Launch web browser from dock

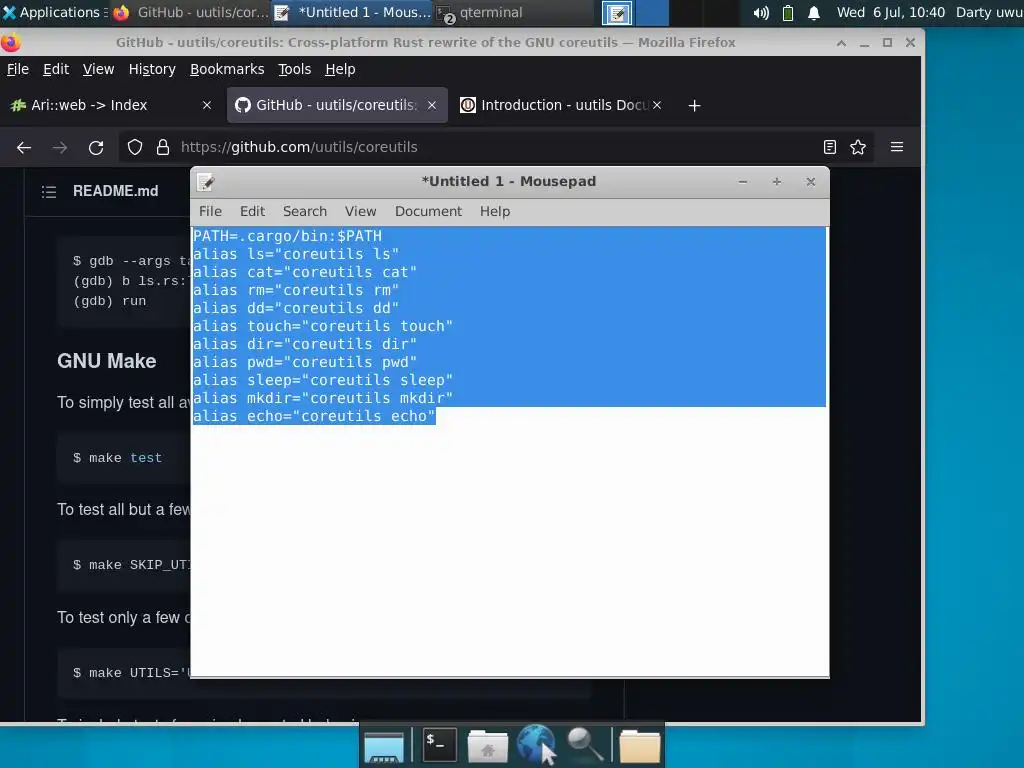click(536, 744)
